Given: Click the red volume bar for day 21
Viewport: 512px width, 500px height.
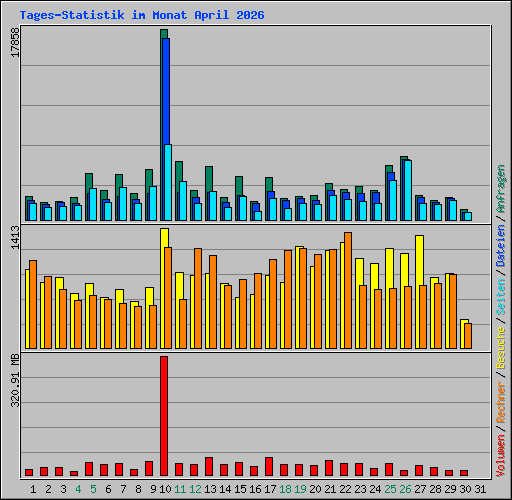Looking at the screenshot, I should coord(329,468).
